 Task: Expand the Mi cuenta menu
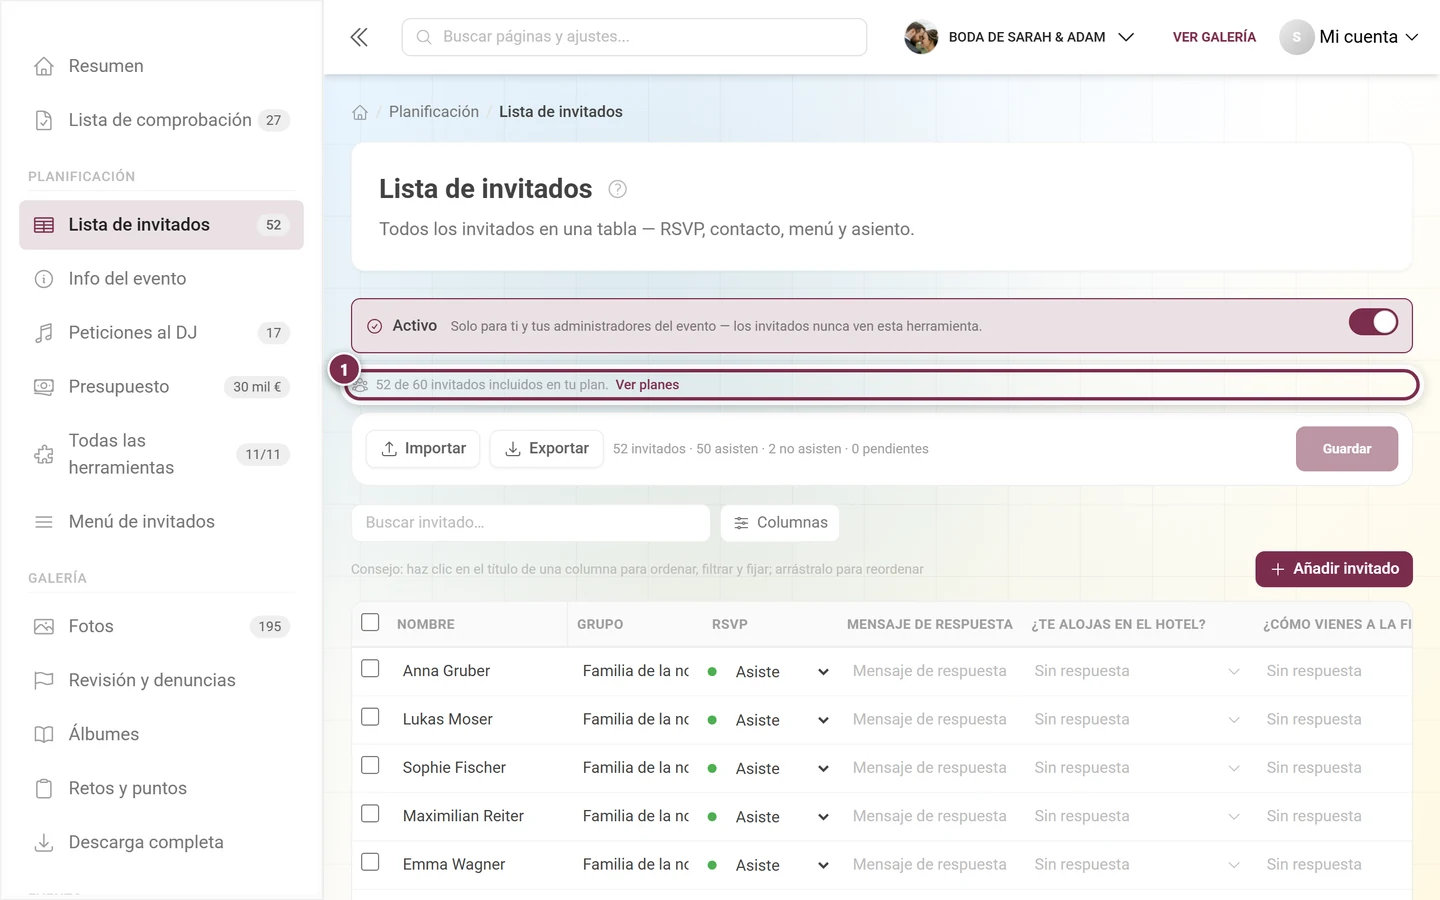[1349, 37]
